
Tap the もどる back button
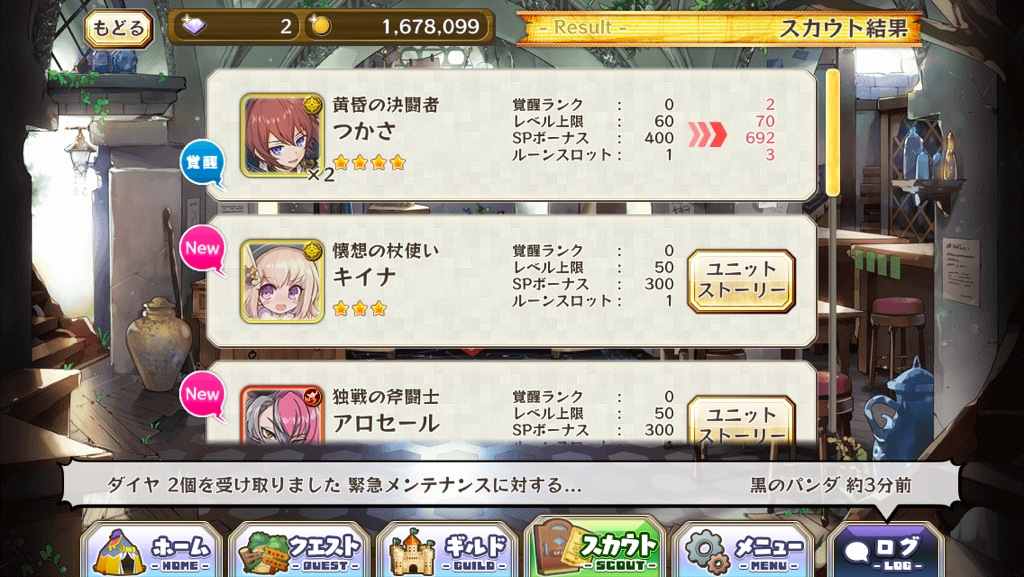pos(118,29)
